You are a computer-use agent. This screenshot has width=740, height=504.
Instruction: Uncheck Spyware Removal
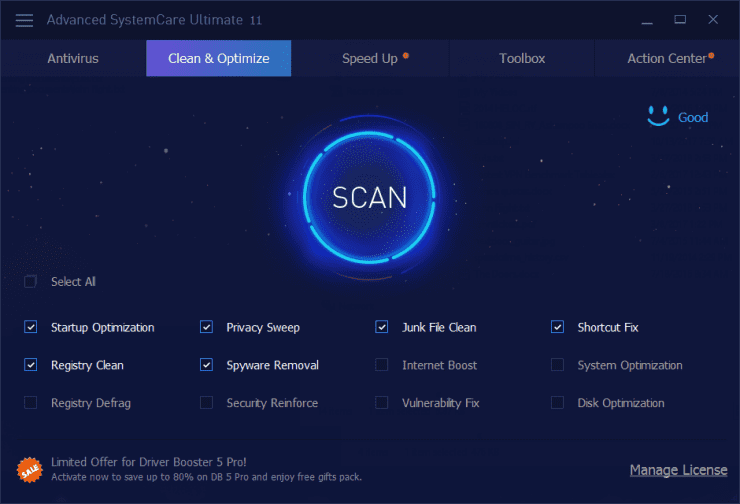(206, 365)
